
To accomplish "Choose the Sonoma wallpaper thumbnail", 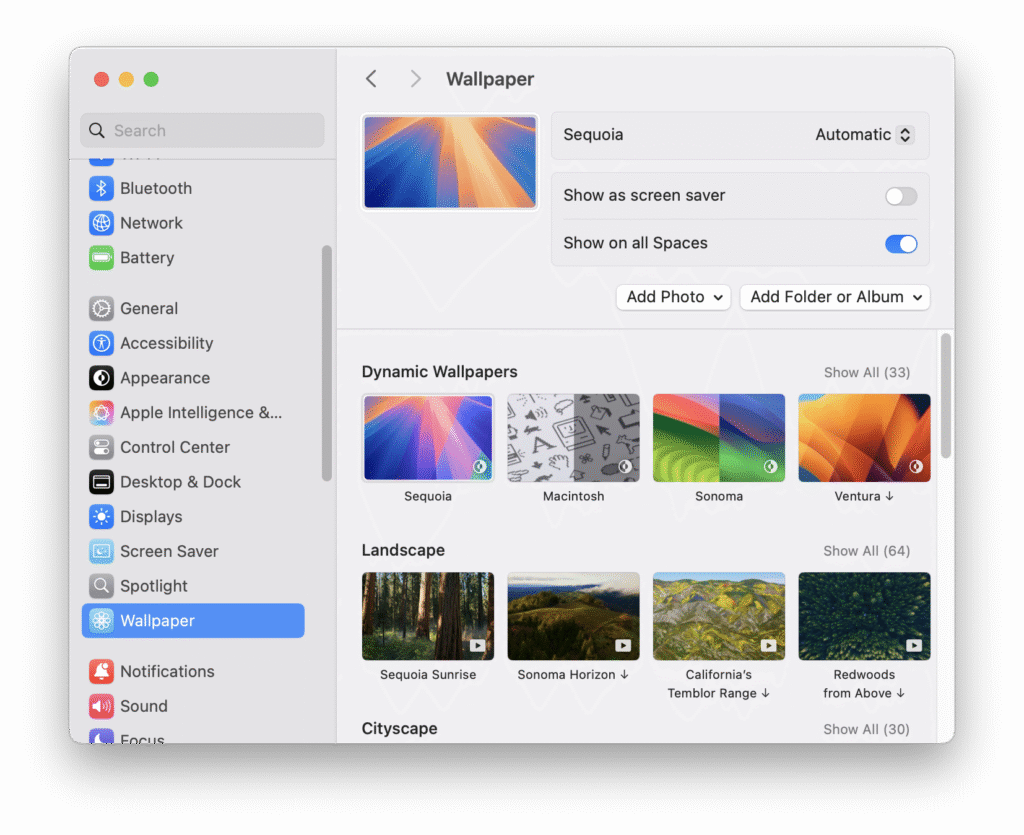I will tap(719, 437).
